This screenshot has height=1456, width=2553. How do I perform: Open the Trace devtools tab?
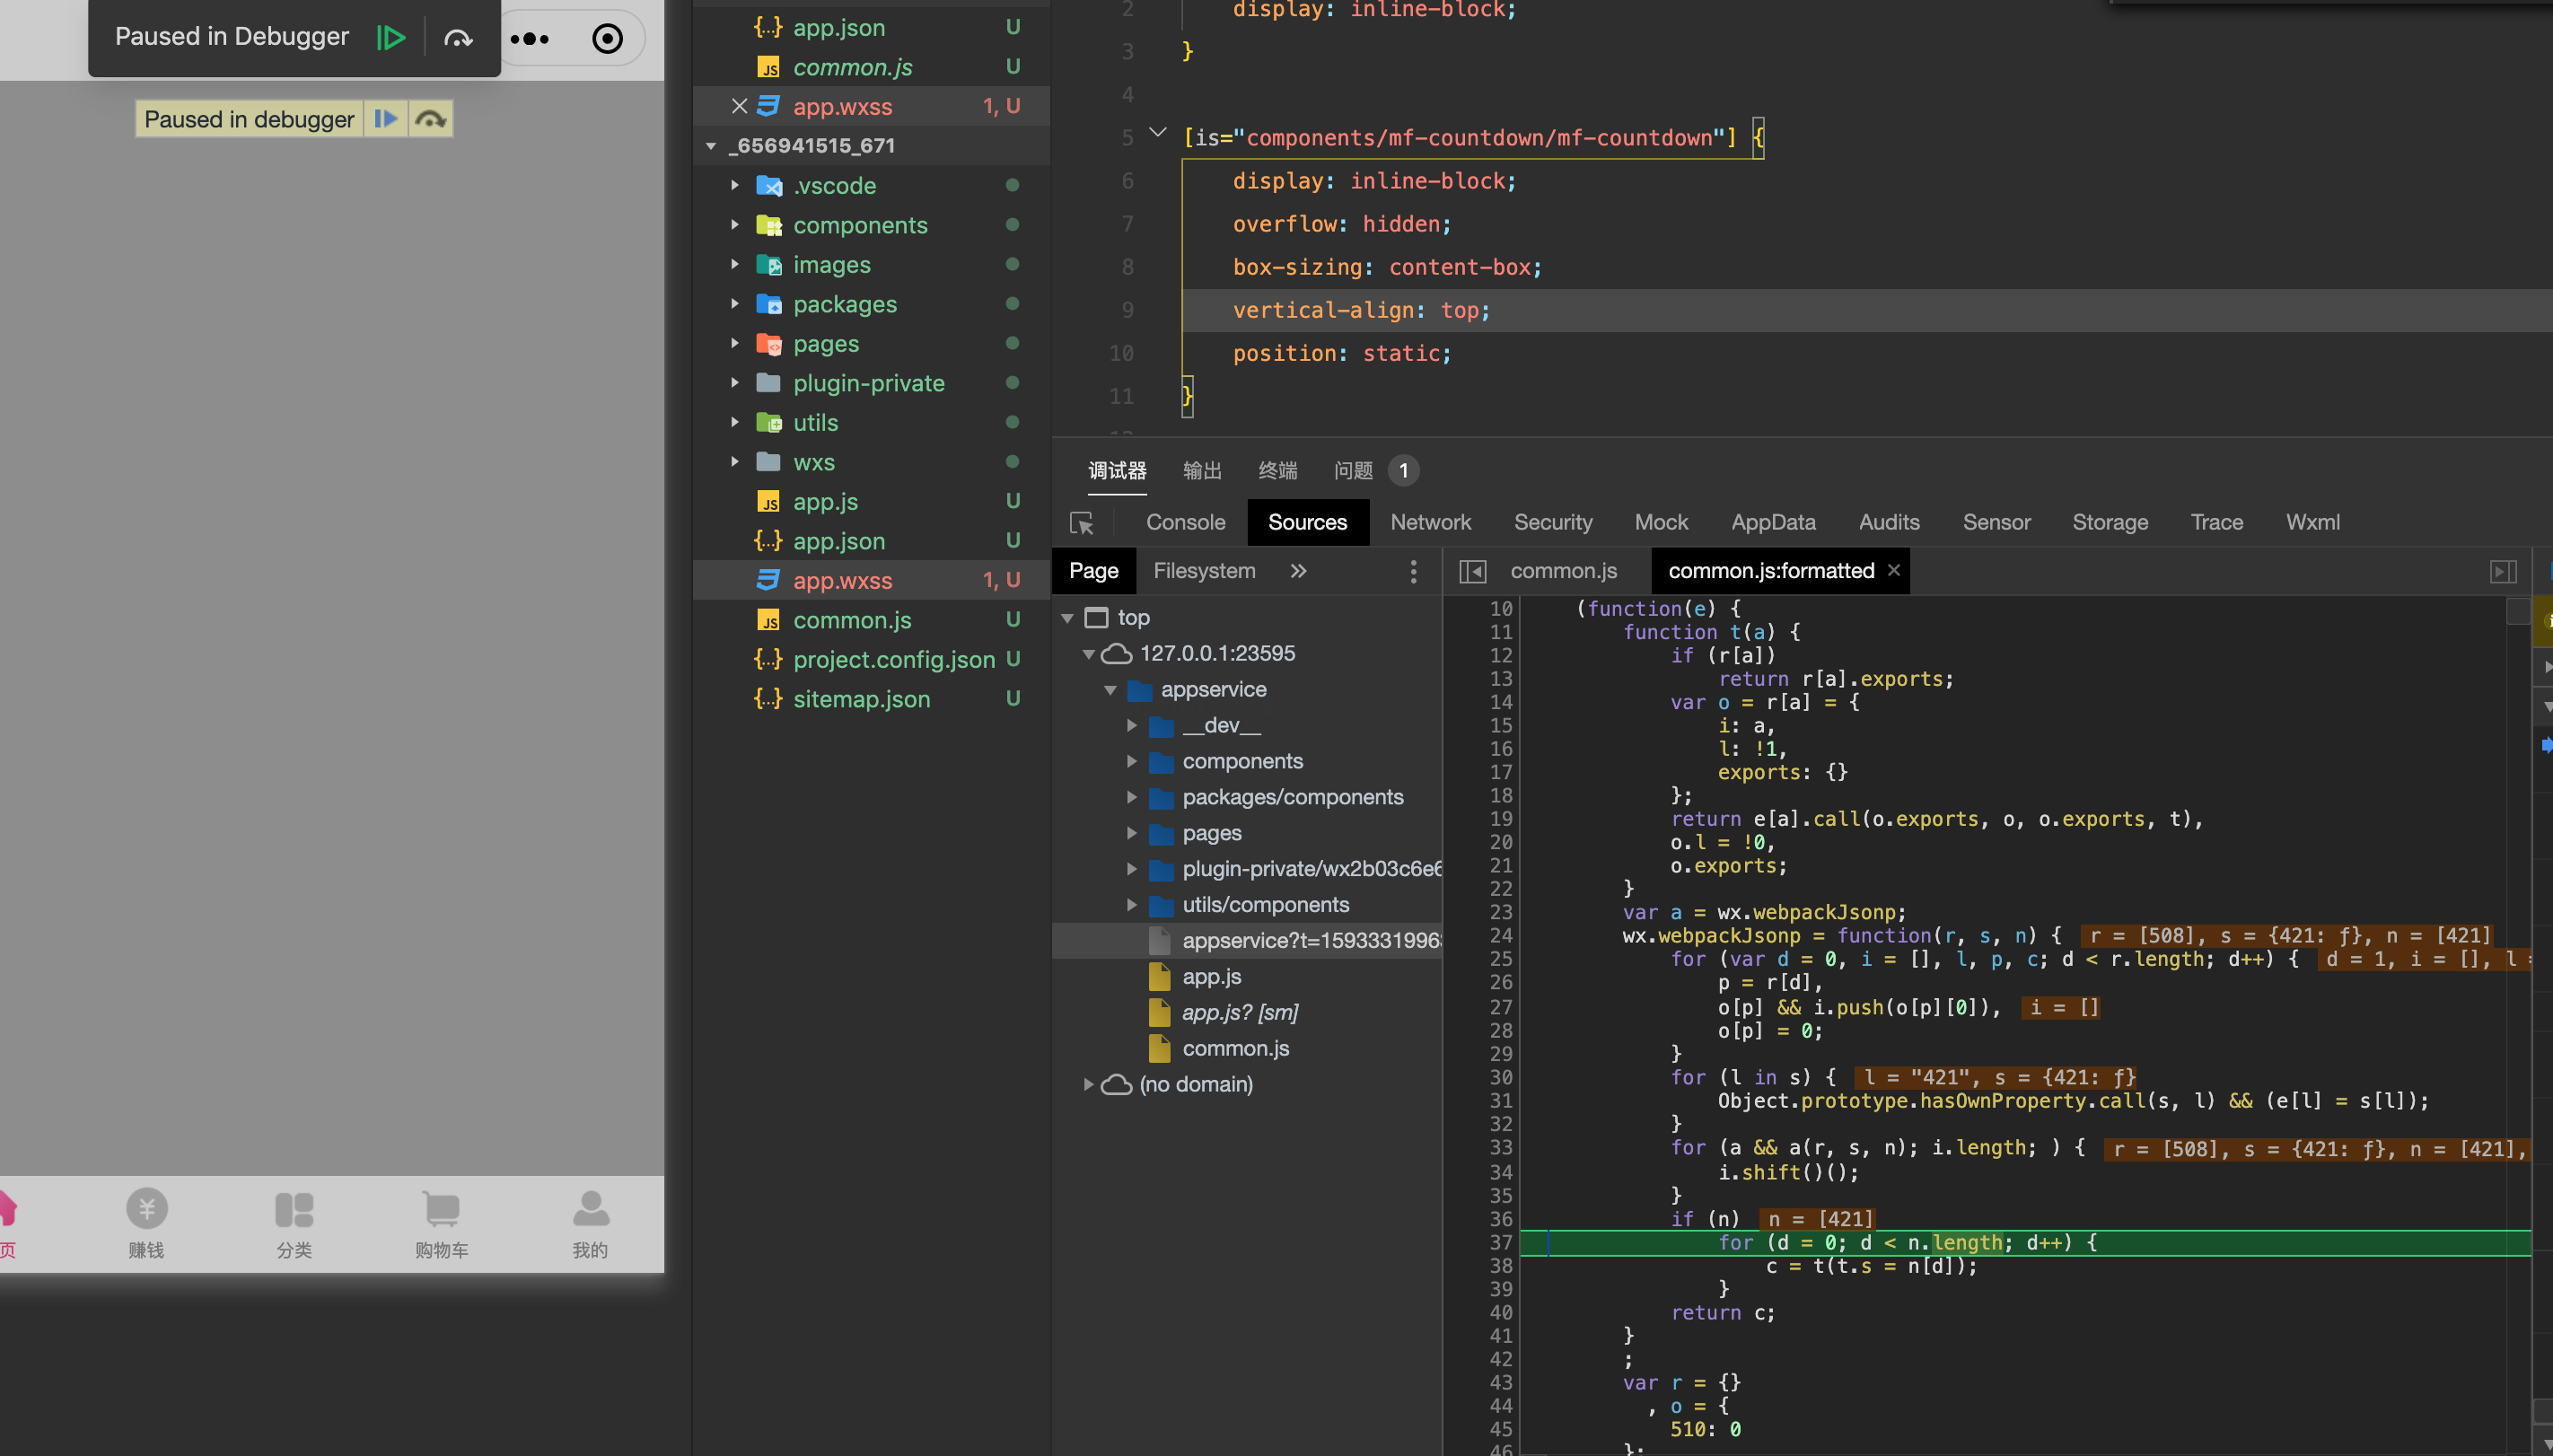click(x=2216, y=522)
